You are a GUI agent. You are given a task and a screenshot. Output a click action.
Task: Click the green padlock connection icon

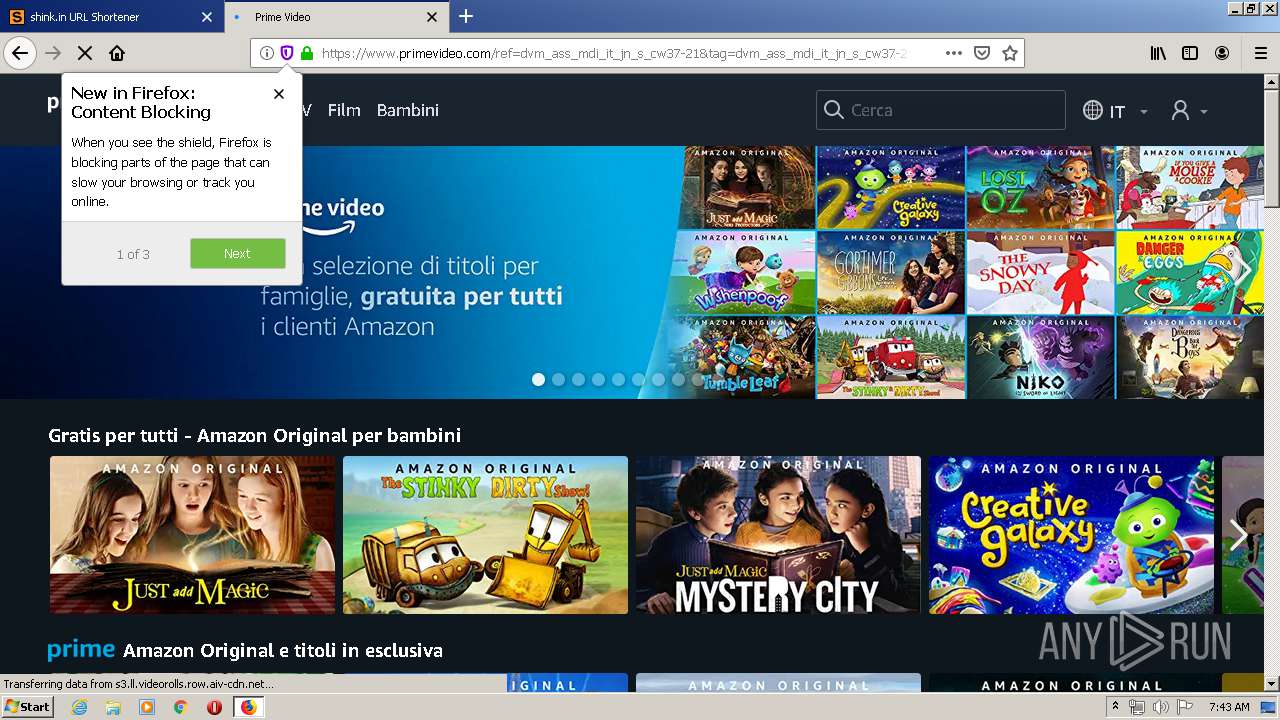pos(306,53)
